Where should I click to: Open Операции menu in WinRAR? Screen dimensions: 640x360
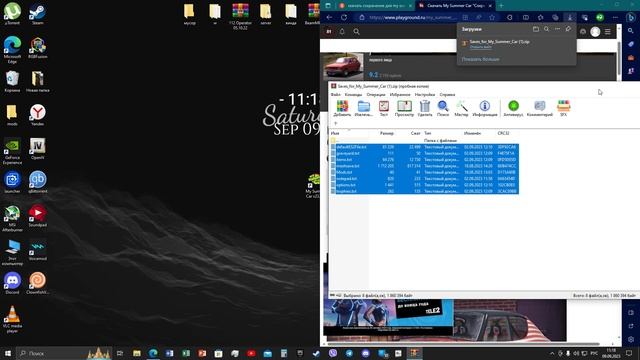pos(376,94)
